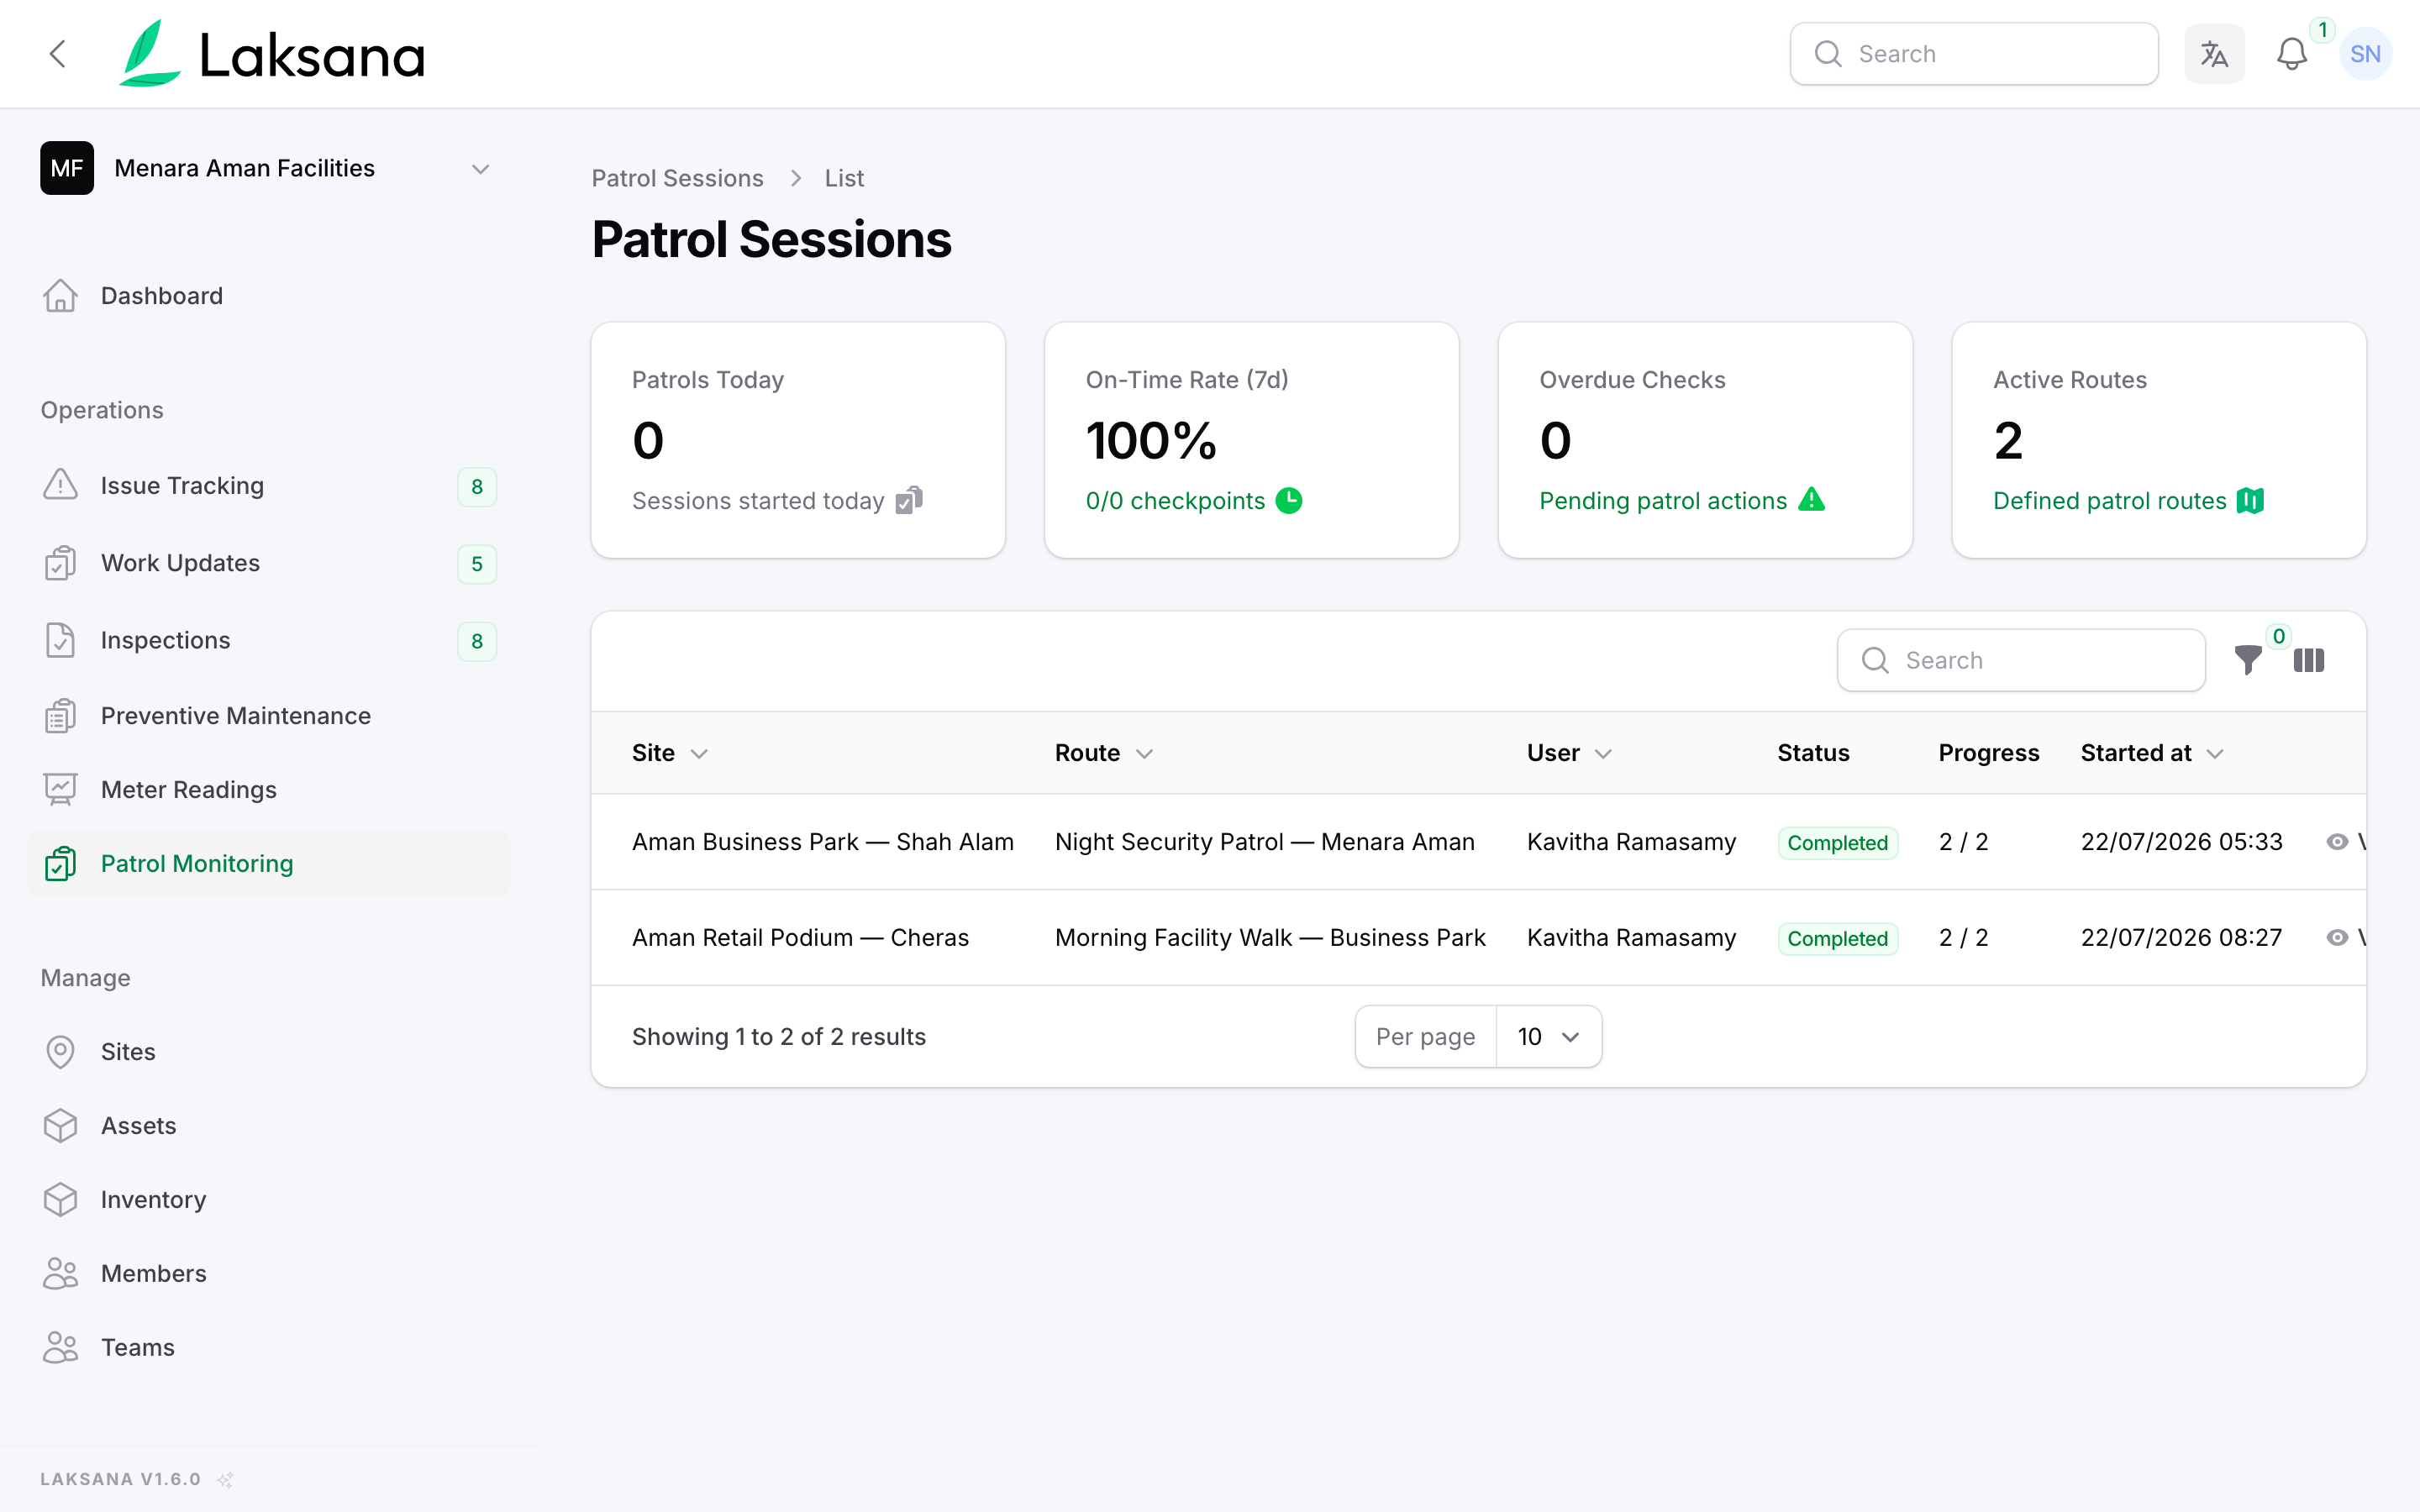The image size is (2420, 1512).
Task: Click the Night Security Patrol — Menara Aman cell
Action: coord(1265,842)
